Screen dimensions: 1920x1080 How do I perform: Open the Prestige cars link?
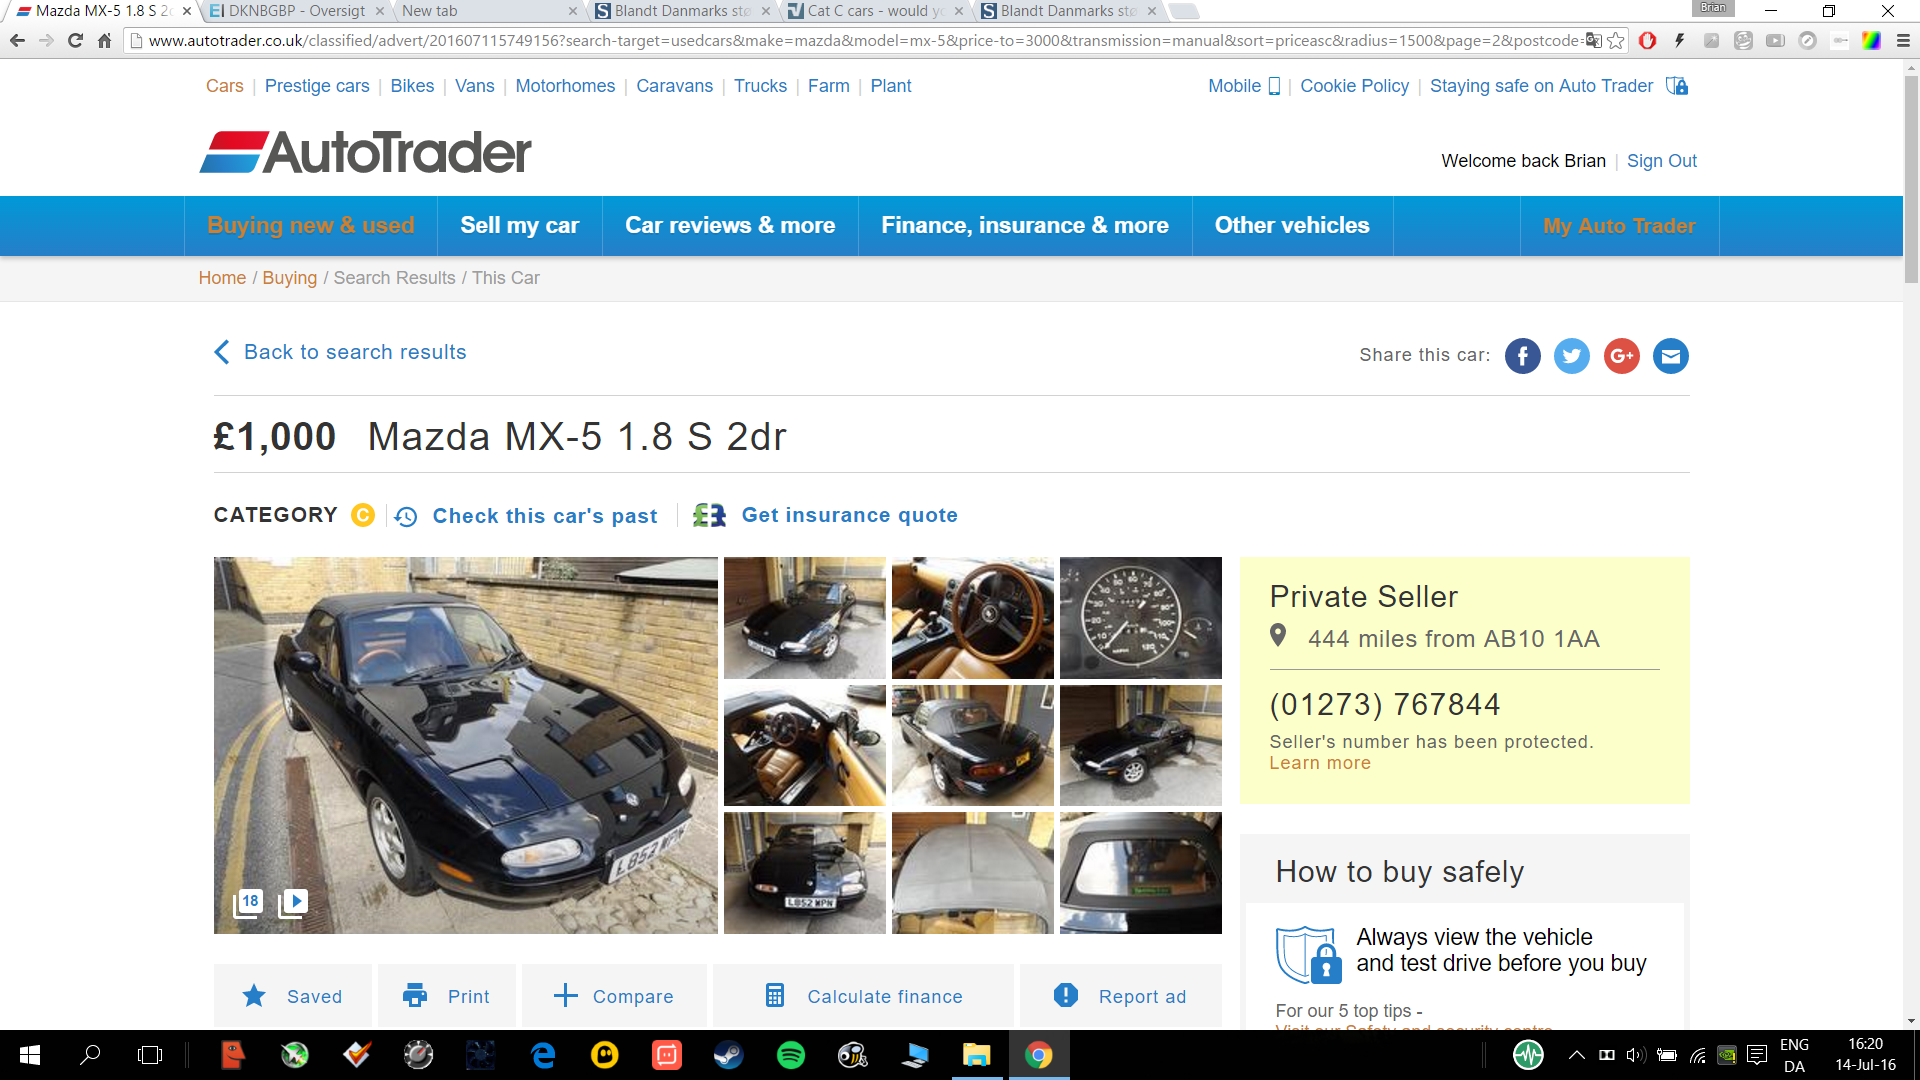click(x=317, y=86)
